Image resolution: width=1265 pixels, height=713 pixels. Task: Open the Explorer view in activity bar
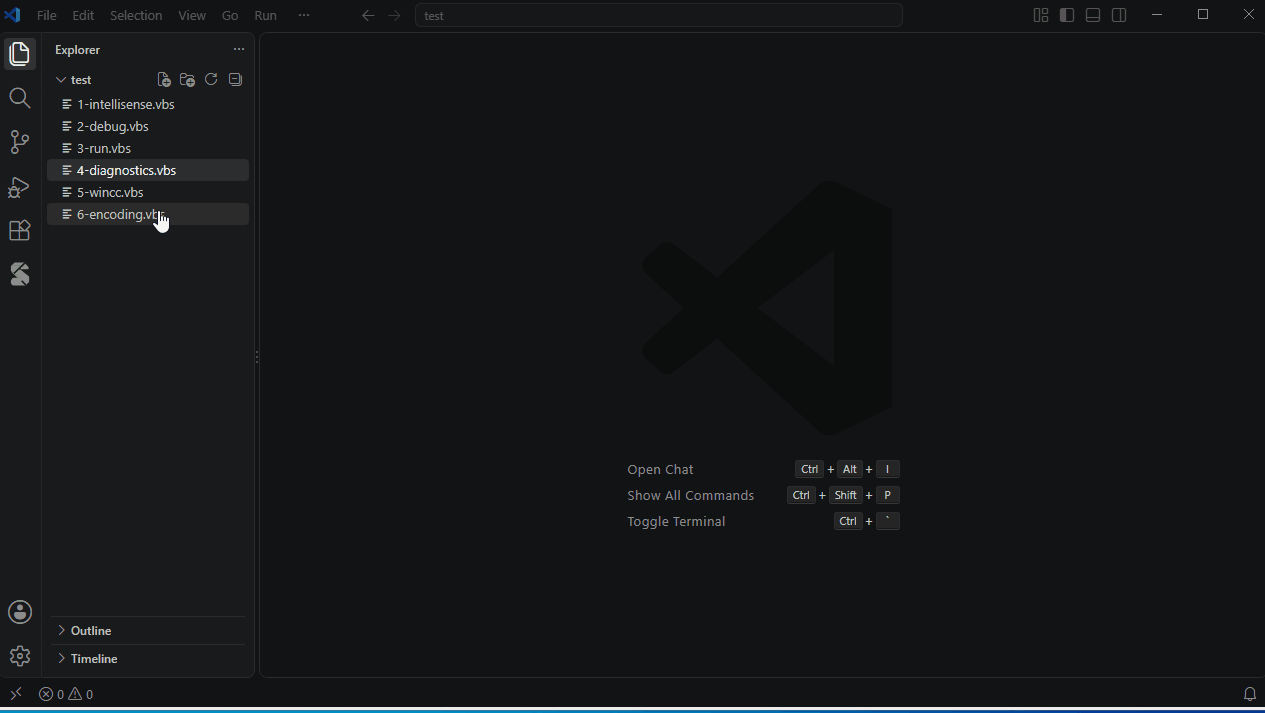coord(20,54)
